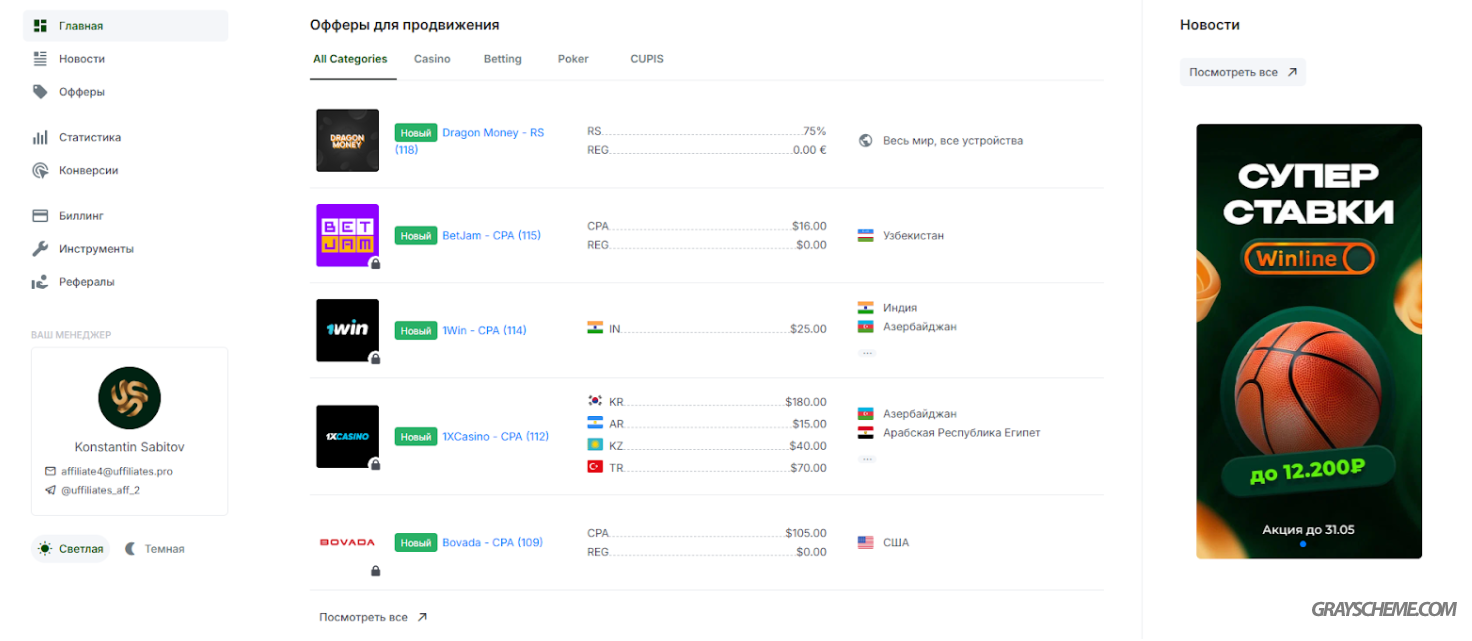
Task: Click the Биллинг card icon
Action: point(40,216)
